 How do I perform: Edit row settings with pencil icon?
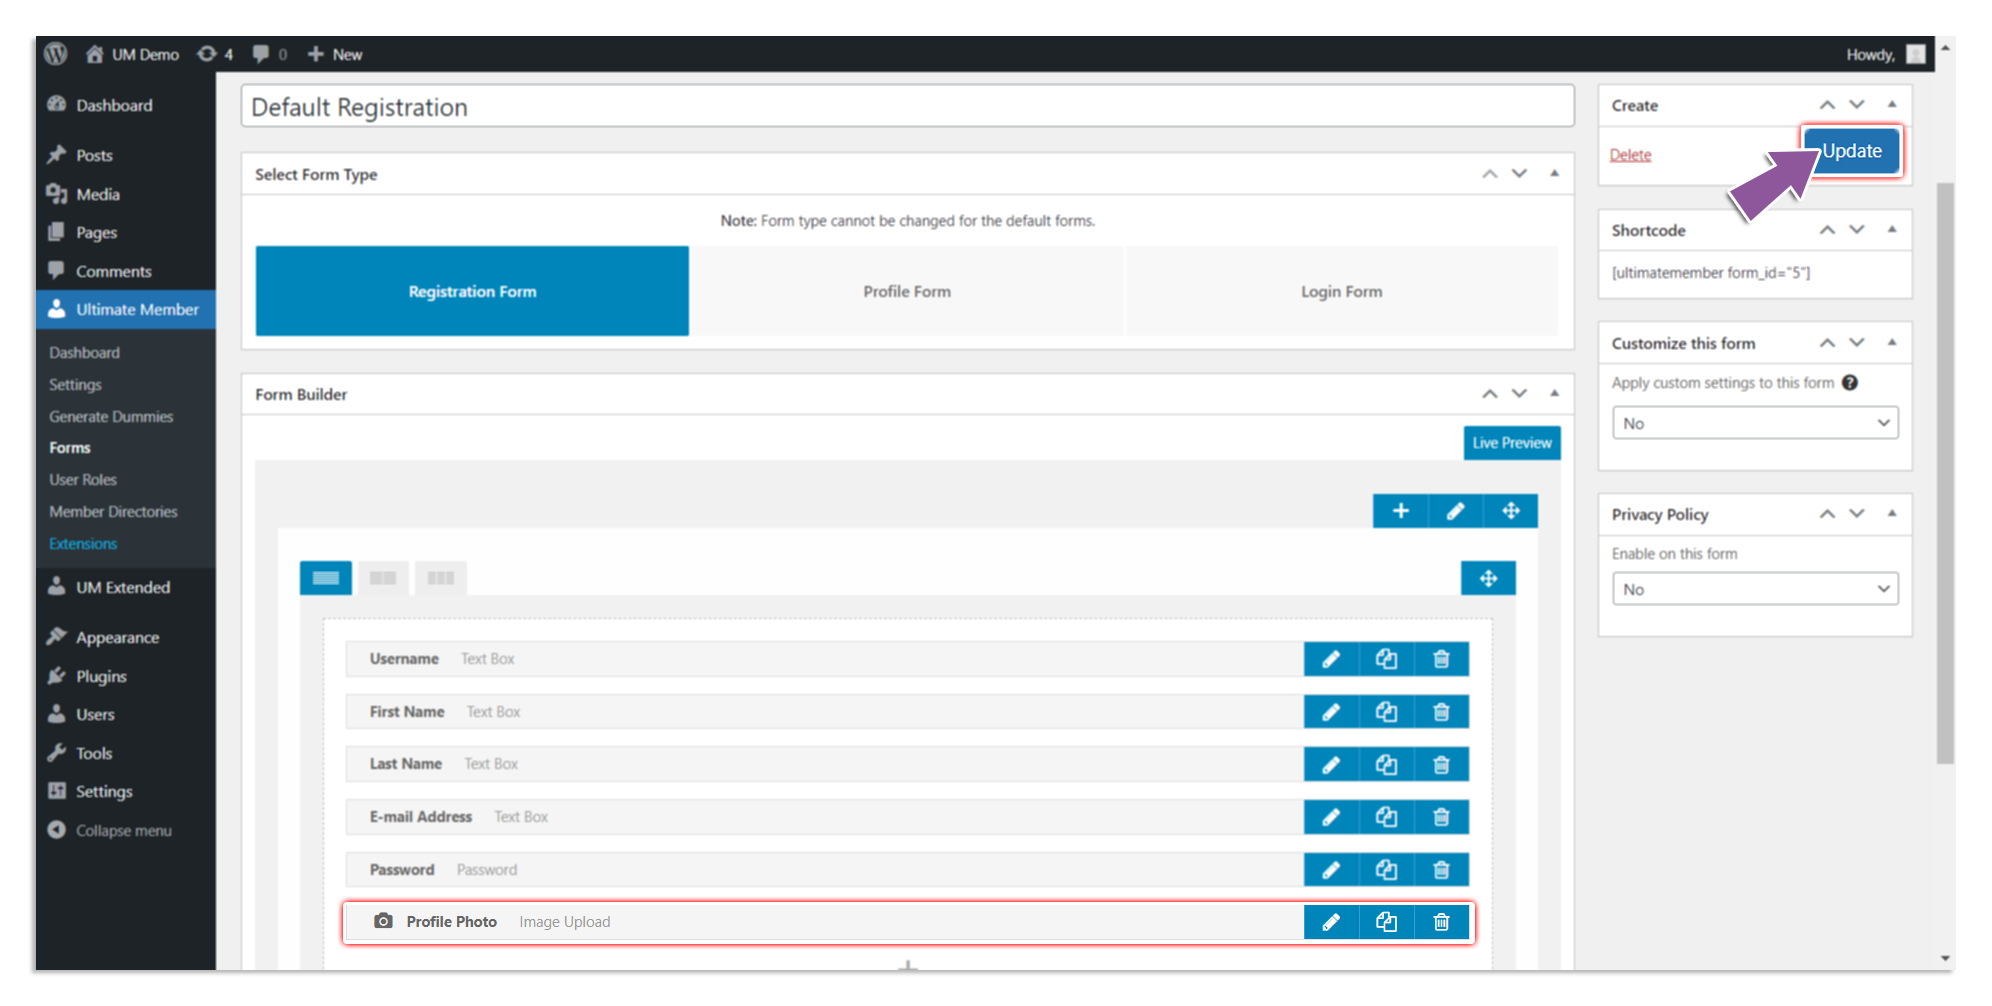[1456, 511]
